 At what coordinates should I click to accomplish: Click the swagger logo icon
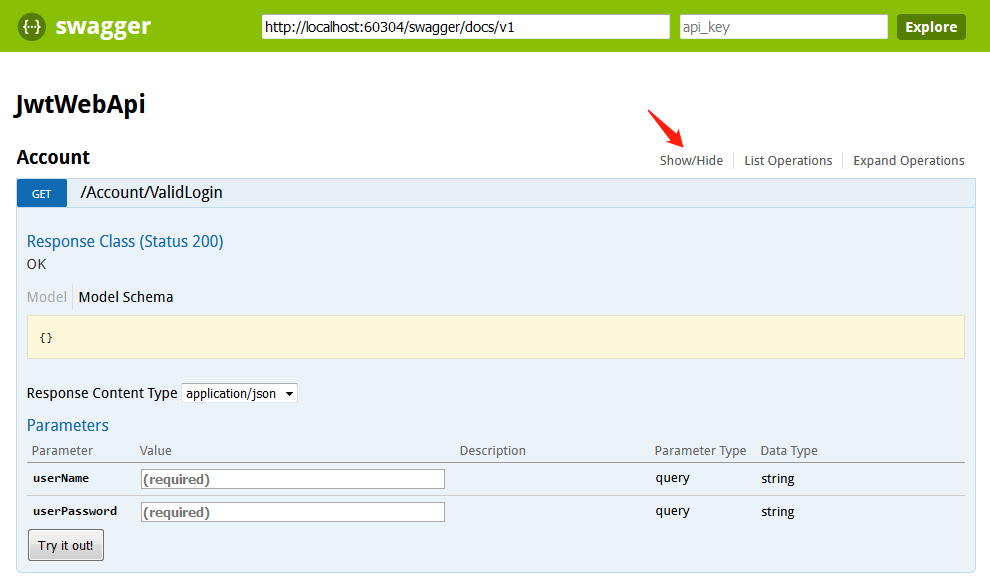[x=32, y=27]
